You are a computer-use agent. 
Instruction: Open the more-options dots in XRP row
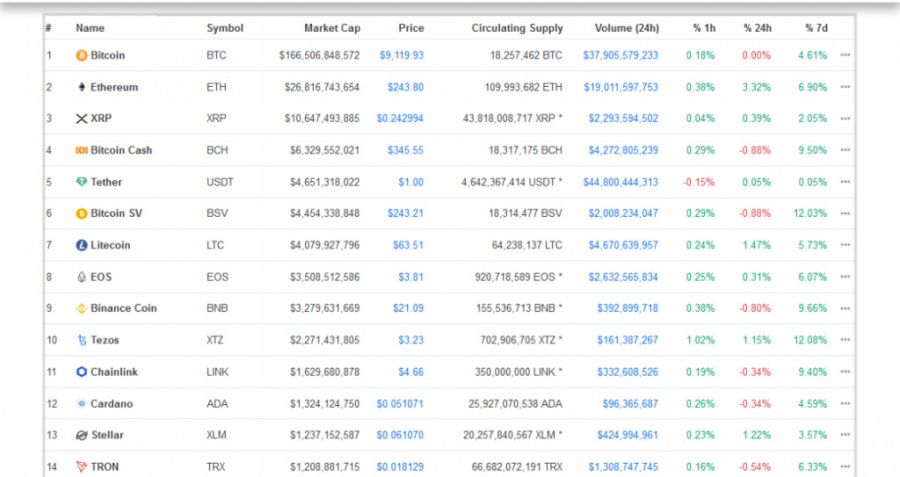[x=845, y=118]
